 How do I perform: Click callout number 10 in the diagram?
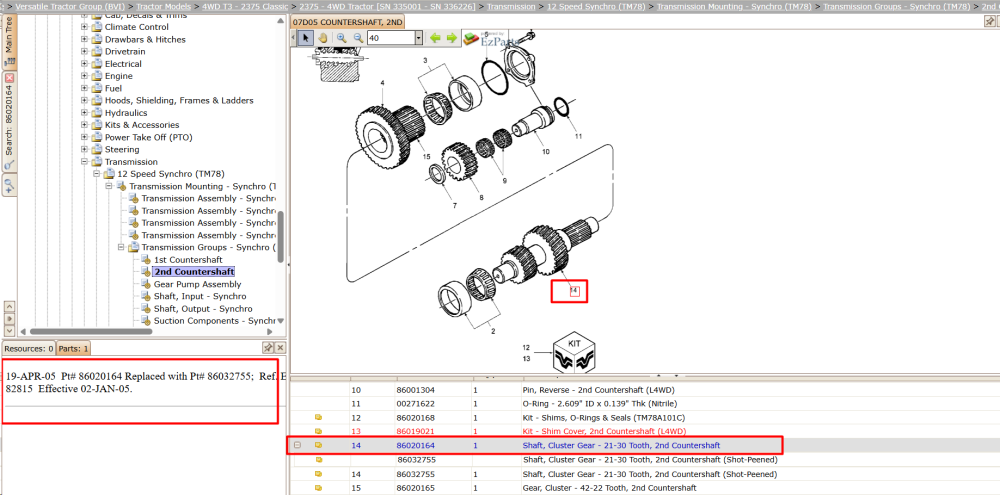click(x=545, y=152)
